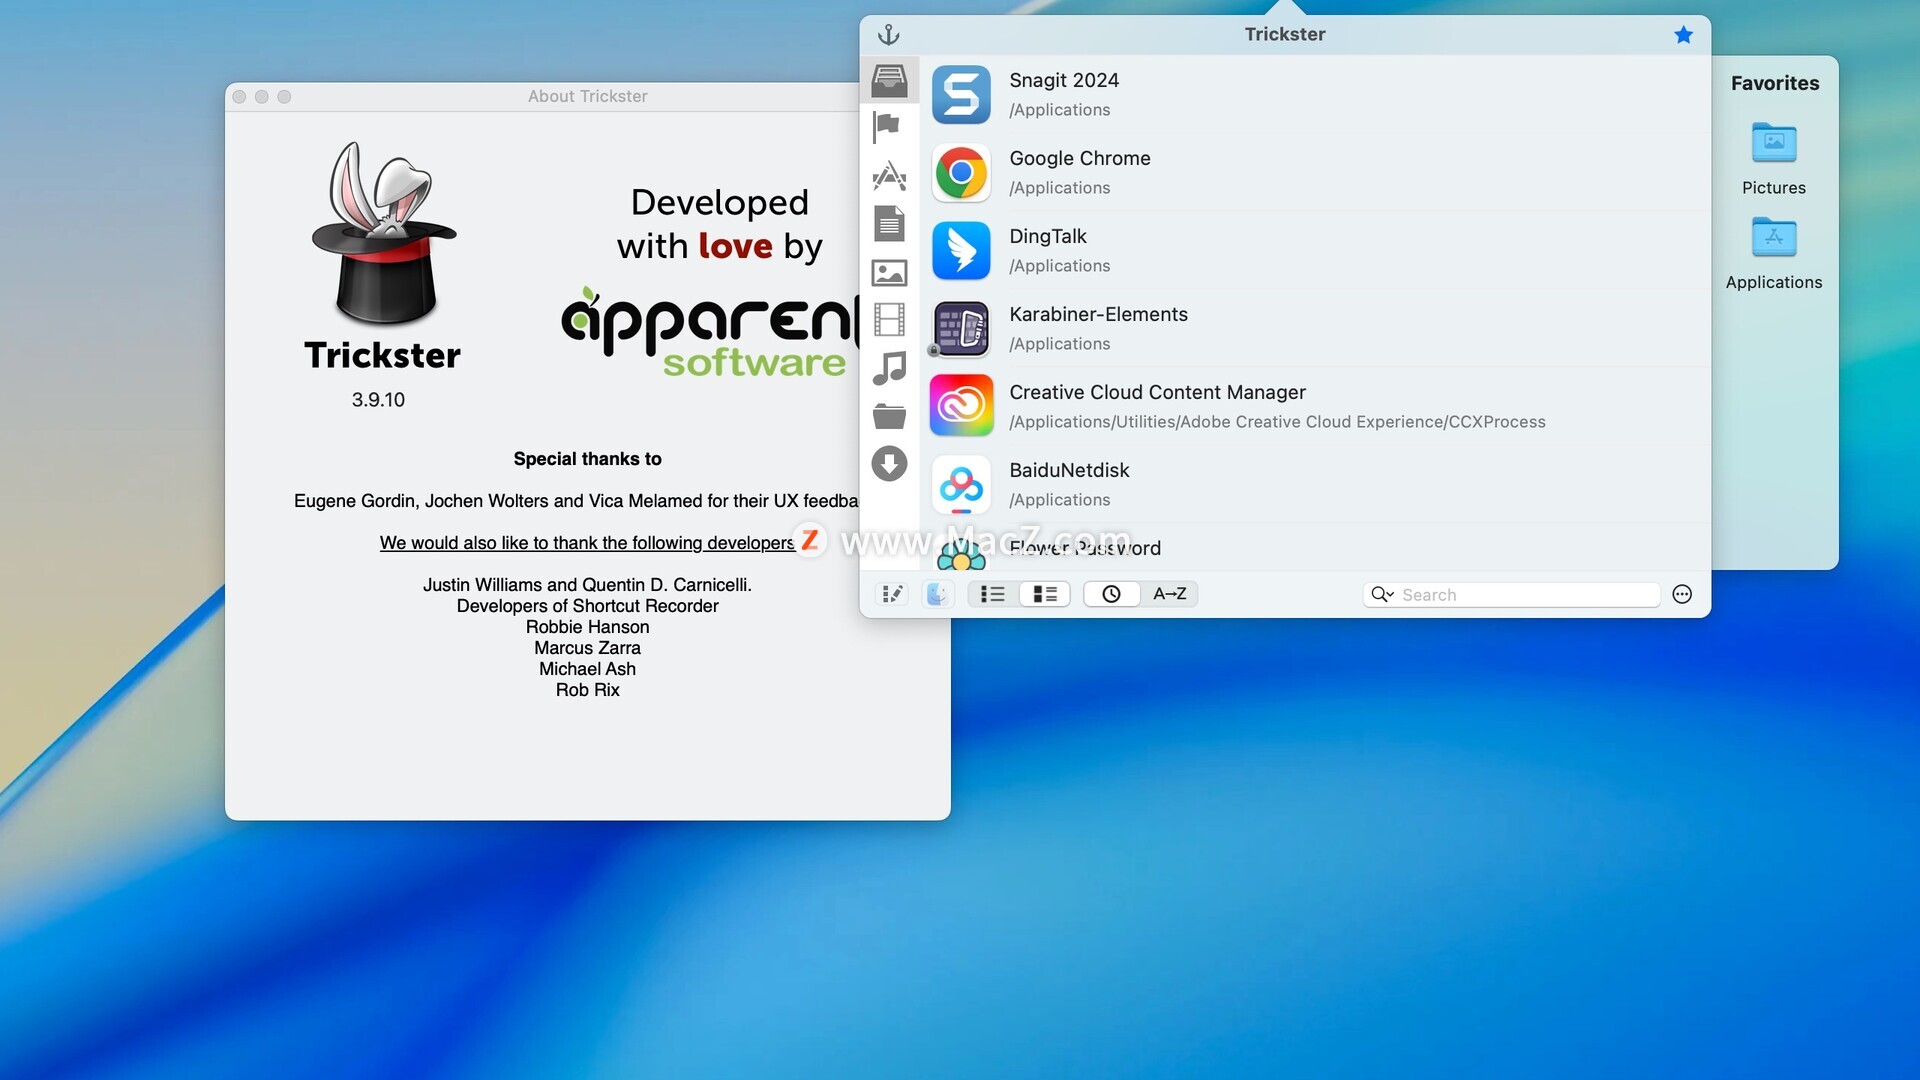Screen dimensions: 1920x1080
Task: Select the BaiduNetdisk row title
Action: click(x=1069, y=470)
